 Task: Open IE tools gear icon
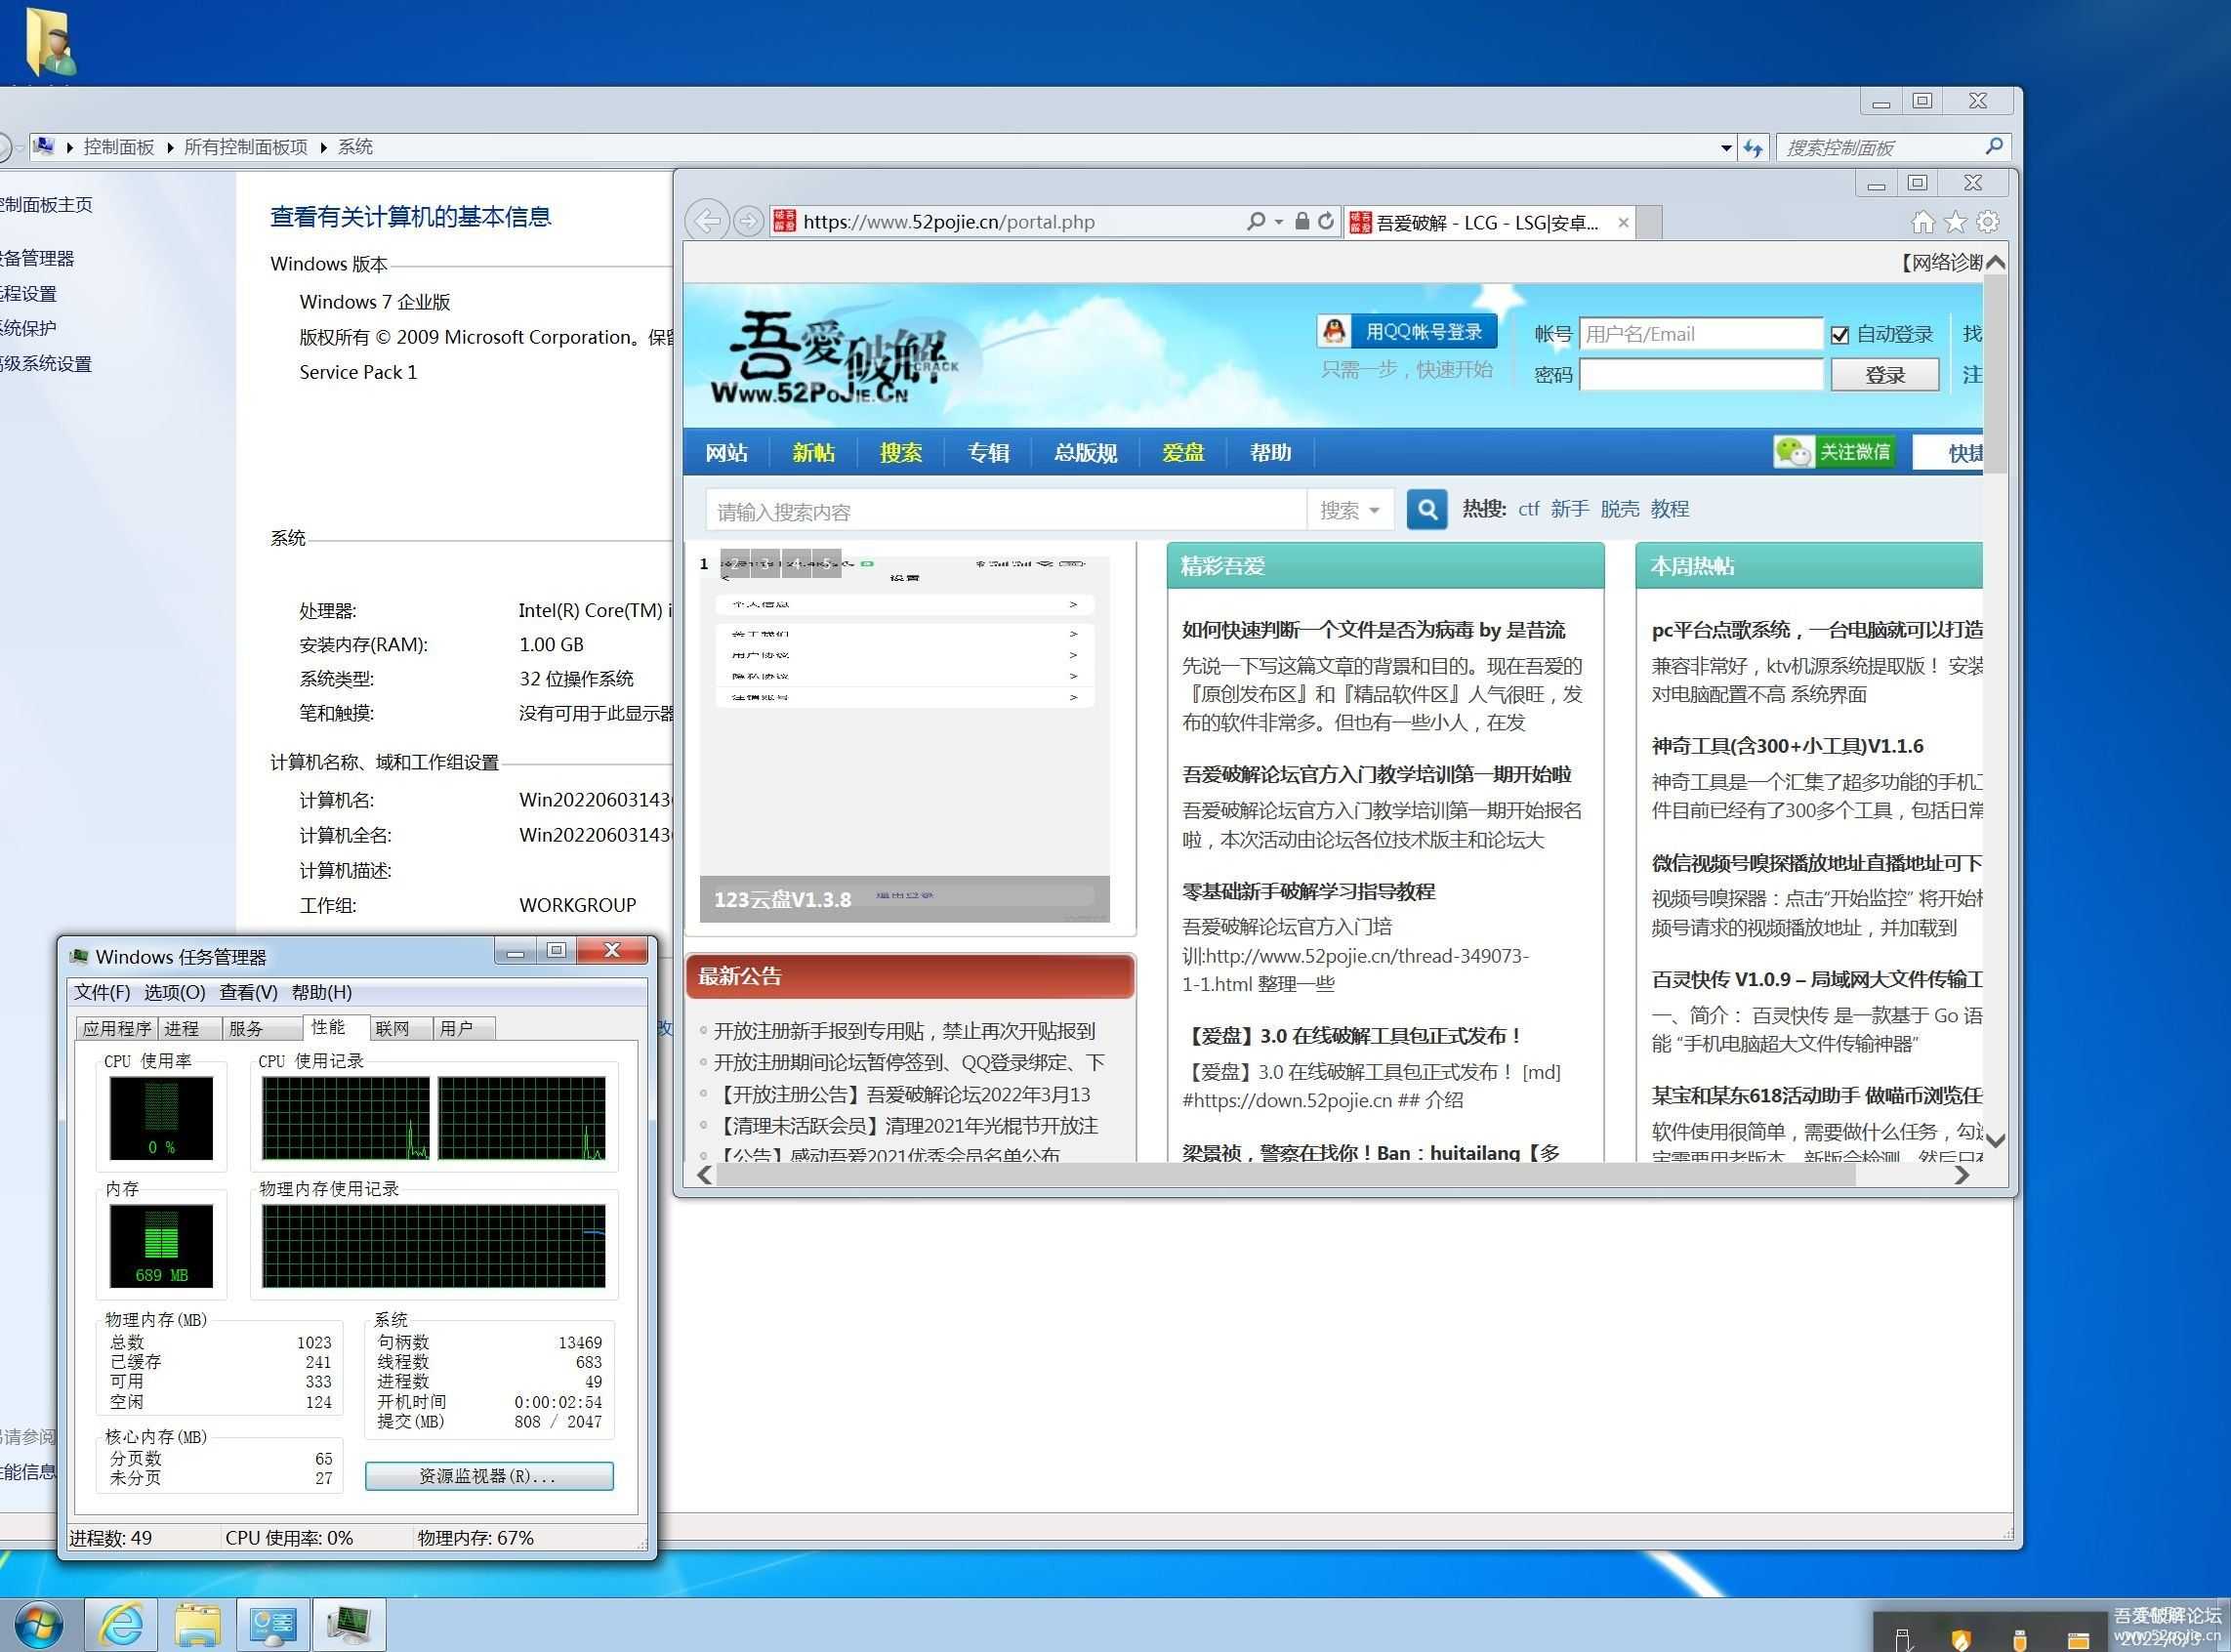(x=1987, y=222)
